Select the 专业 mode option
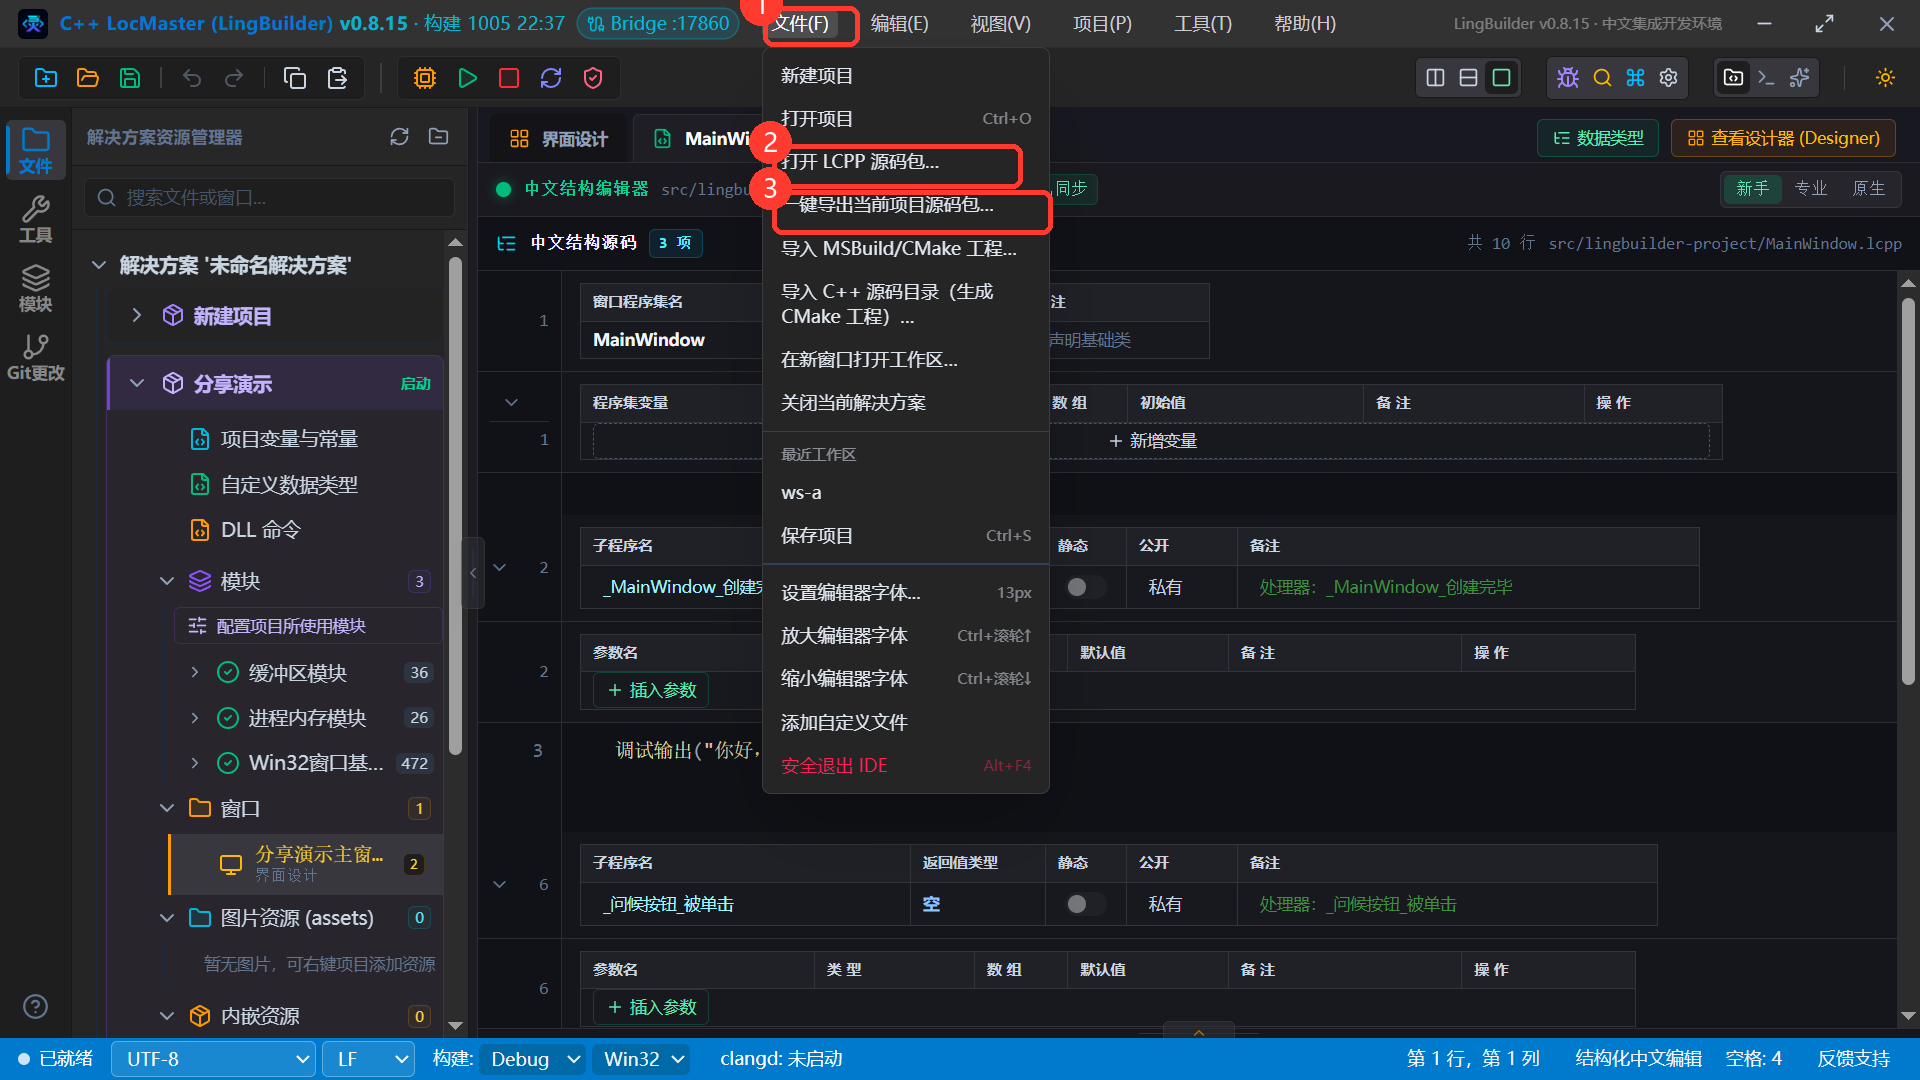Screen dimensions: 1920x1080 click(1811, 188)
